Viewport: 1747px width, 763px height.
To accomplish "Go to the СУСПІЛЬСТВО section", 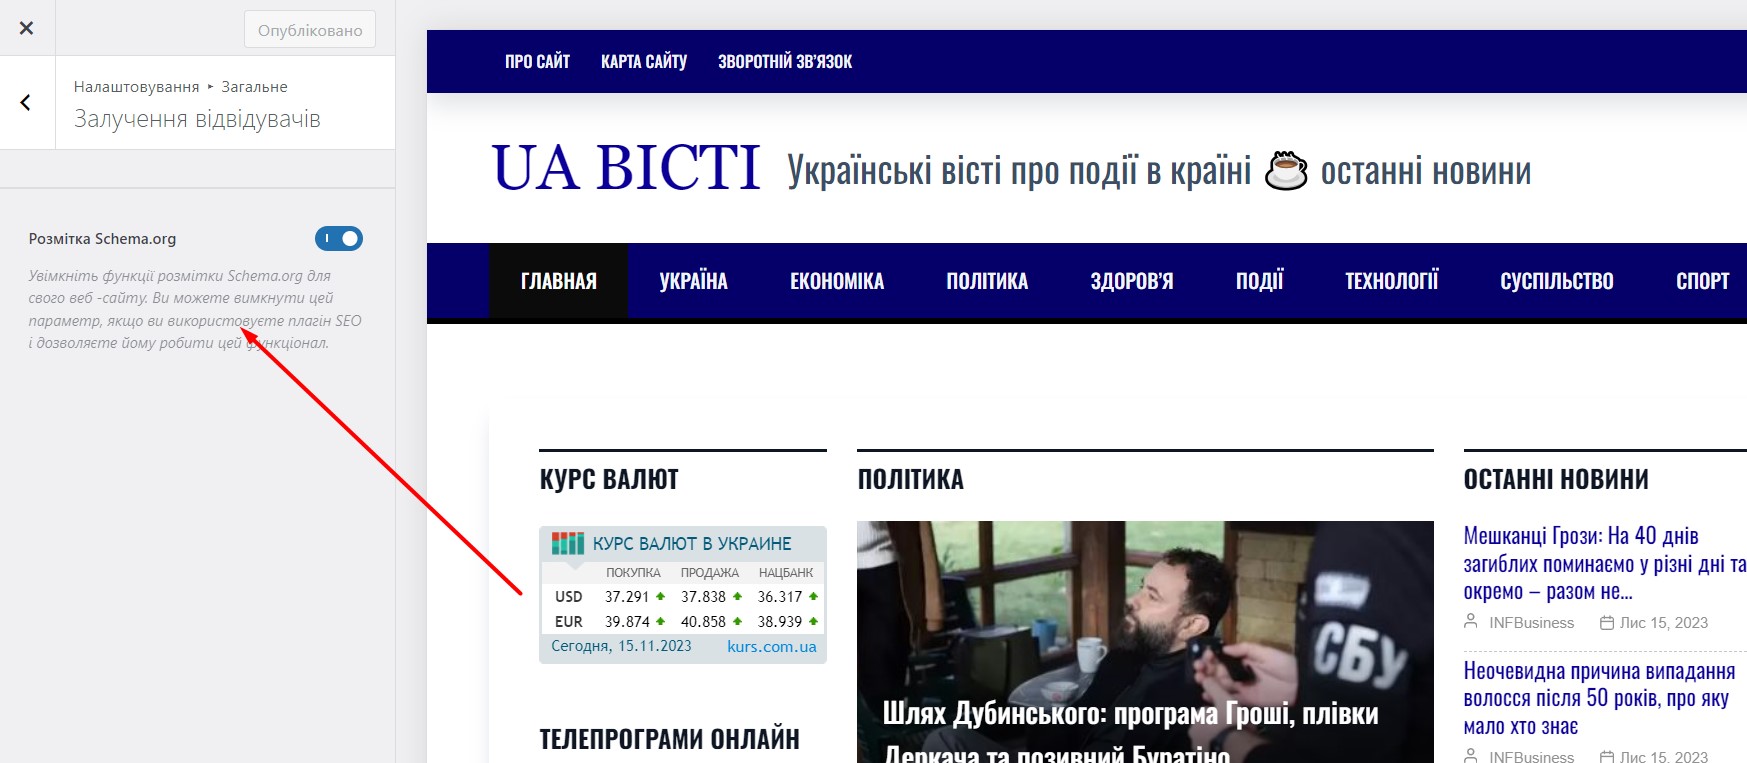I will tap(1557, 281).
